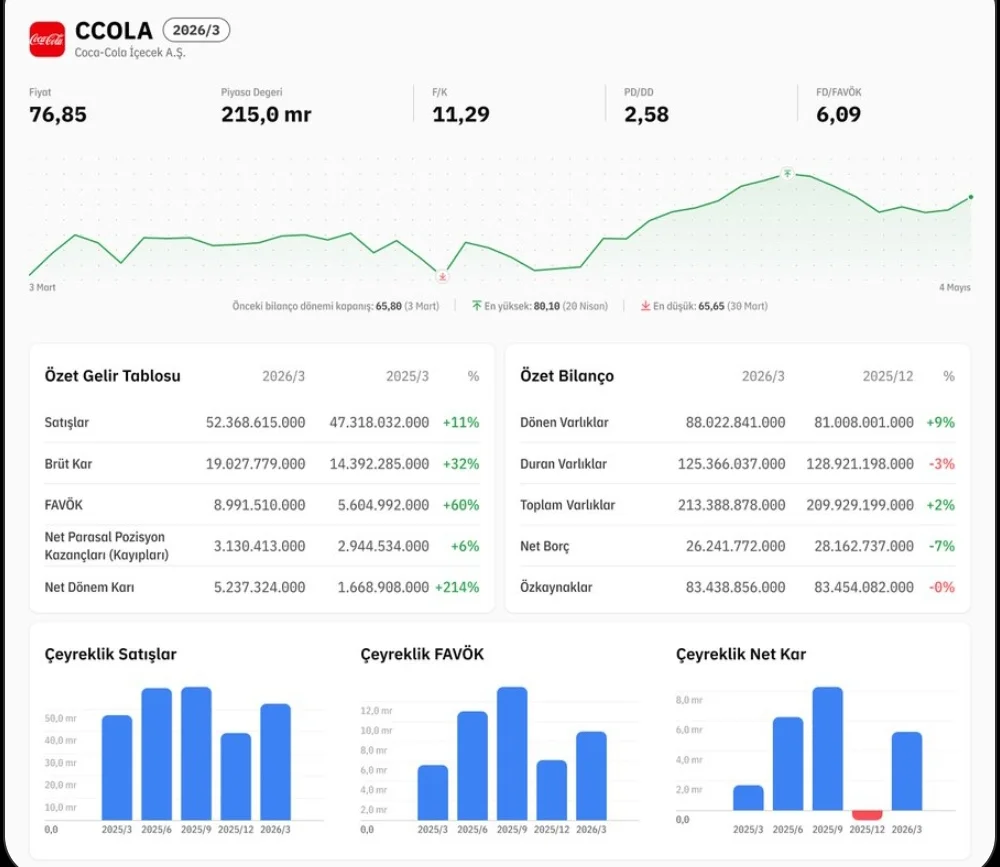The height and width of the screenshot is (867, 1000).
Task: Click the red down-arrow icon beside En düşük
Action: (645, 306)
